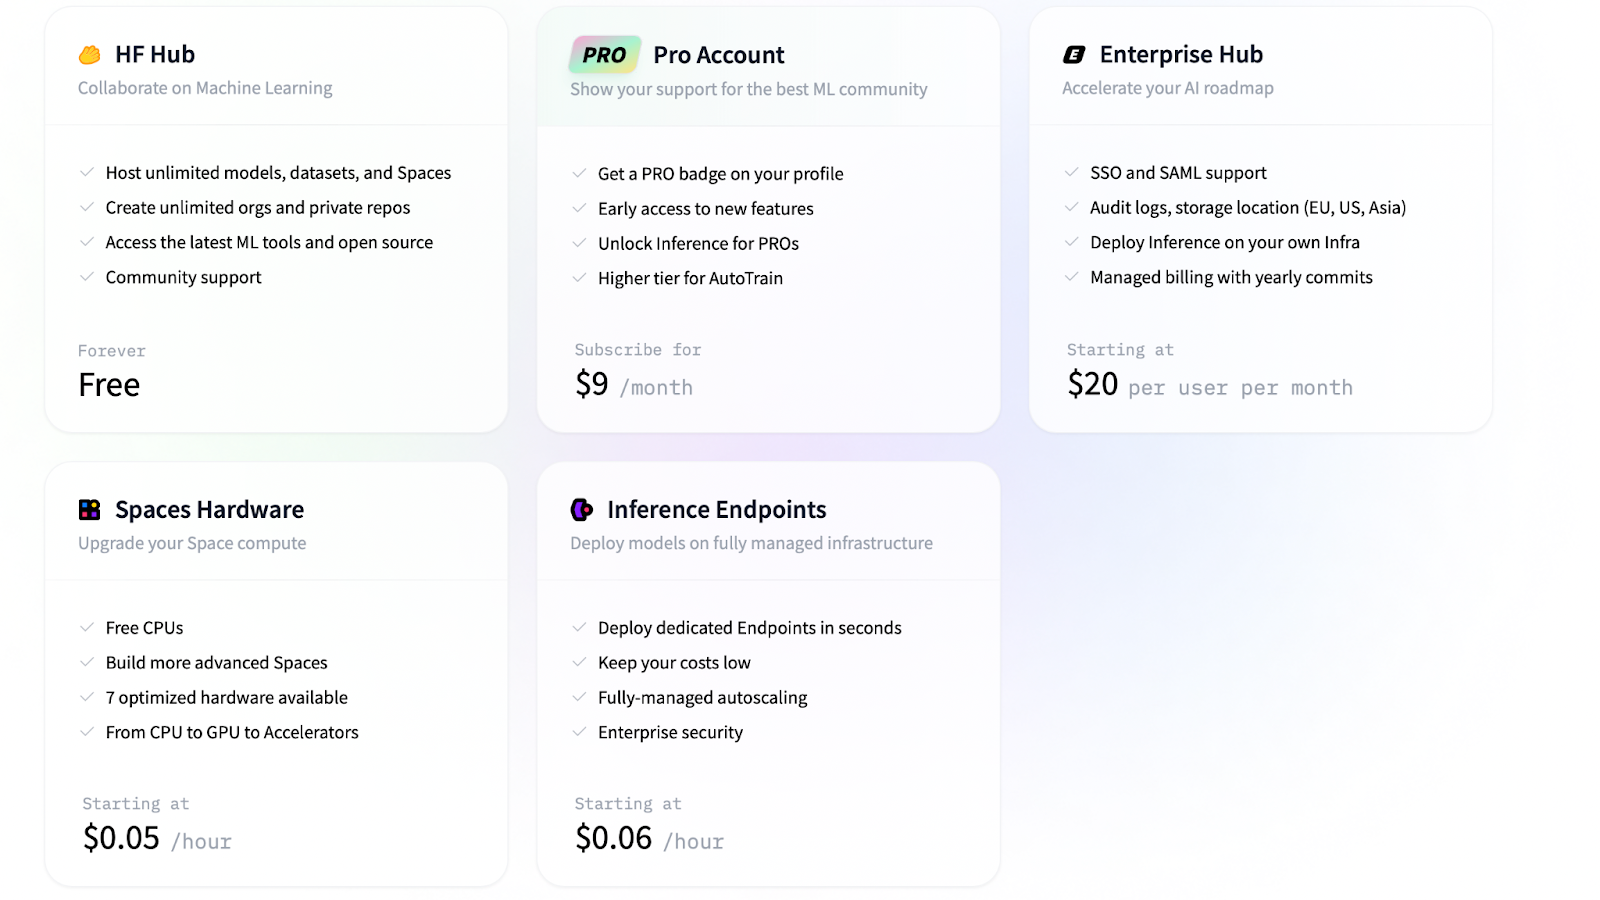Click 'Fully-managed autoscaling' feature text
This screenshot has height=900, width=1600.
[702, 698]
